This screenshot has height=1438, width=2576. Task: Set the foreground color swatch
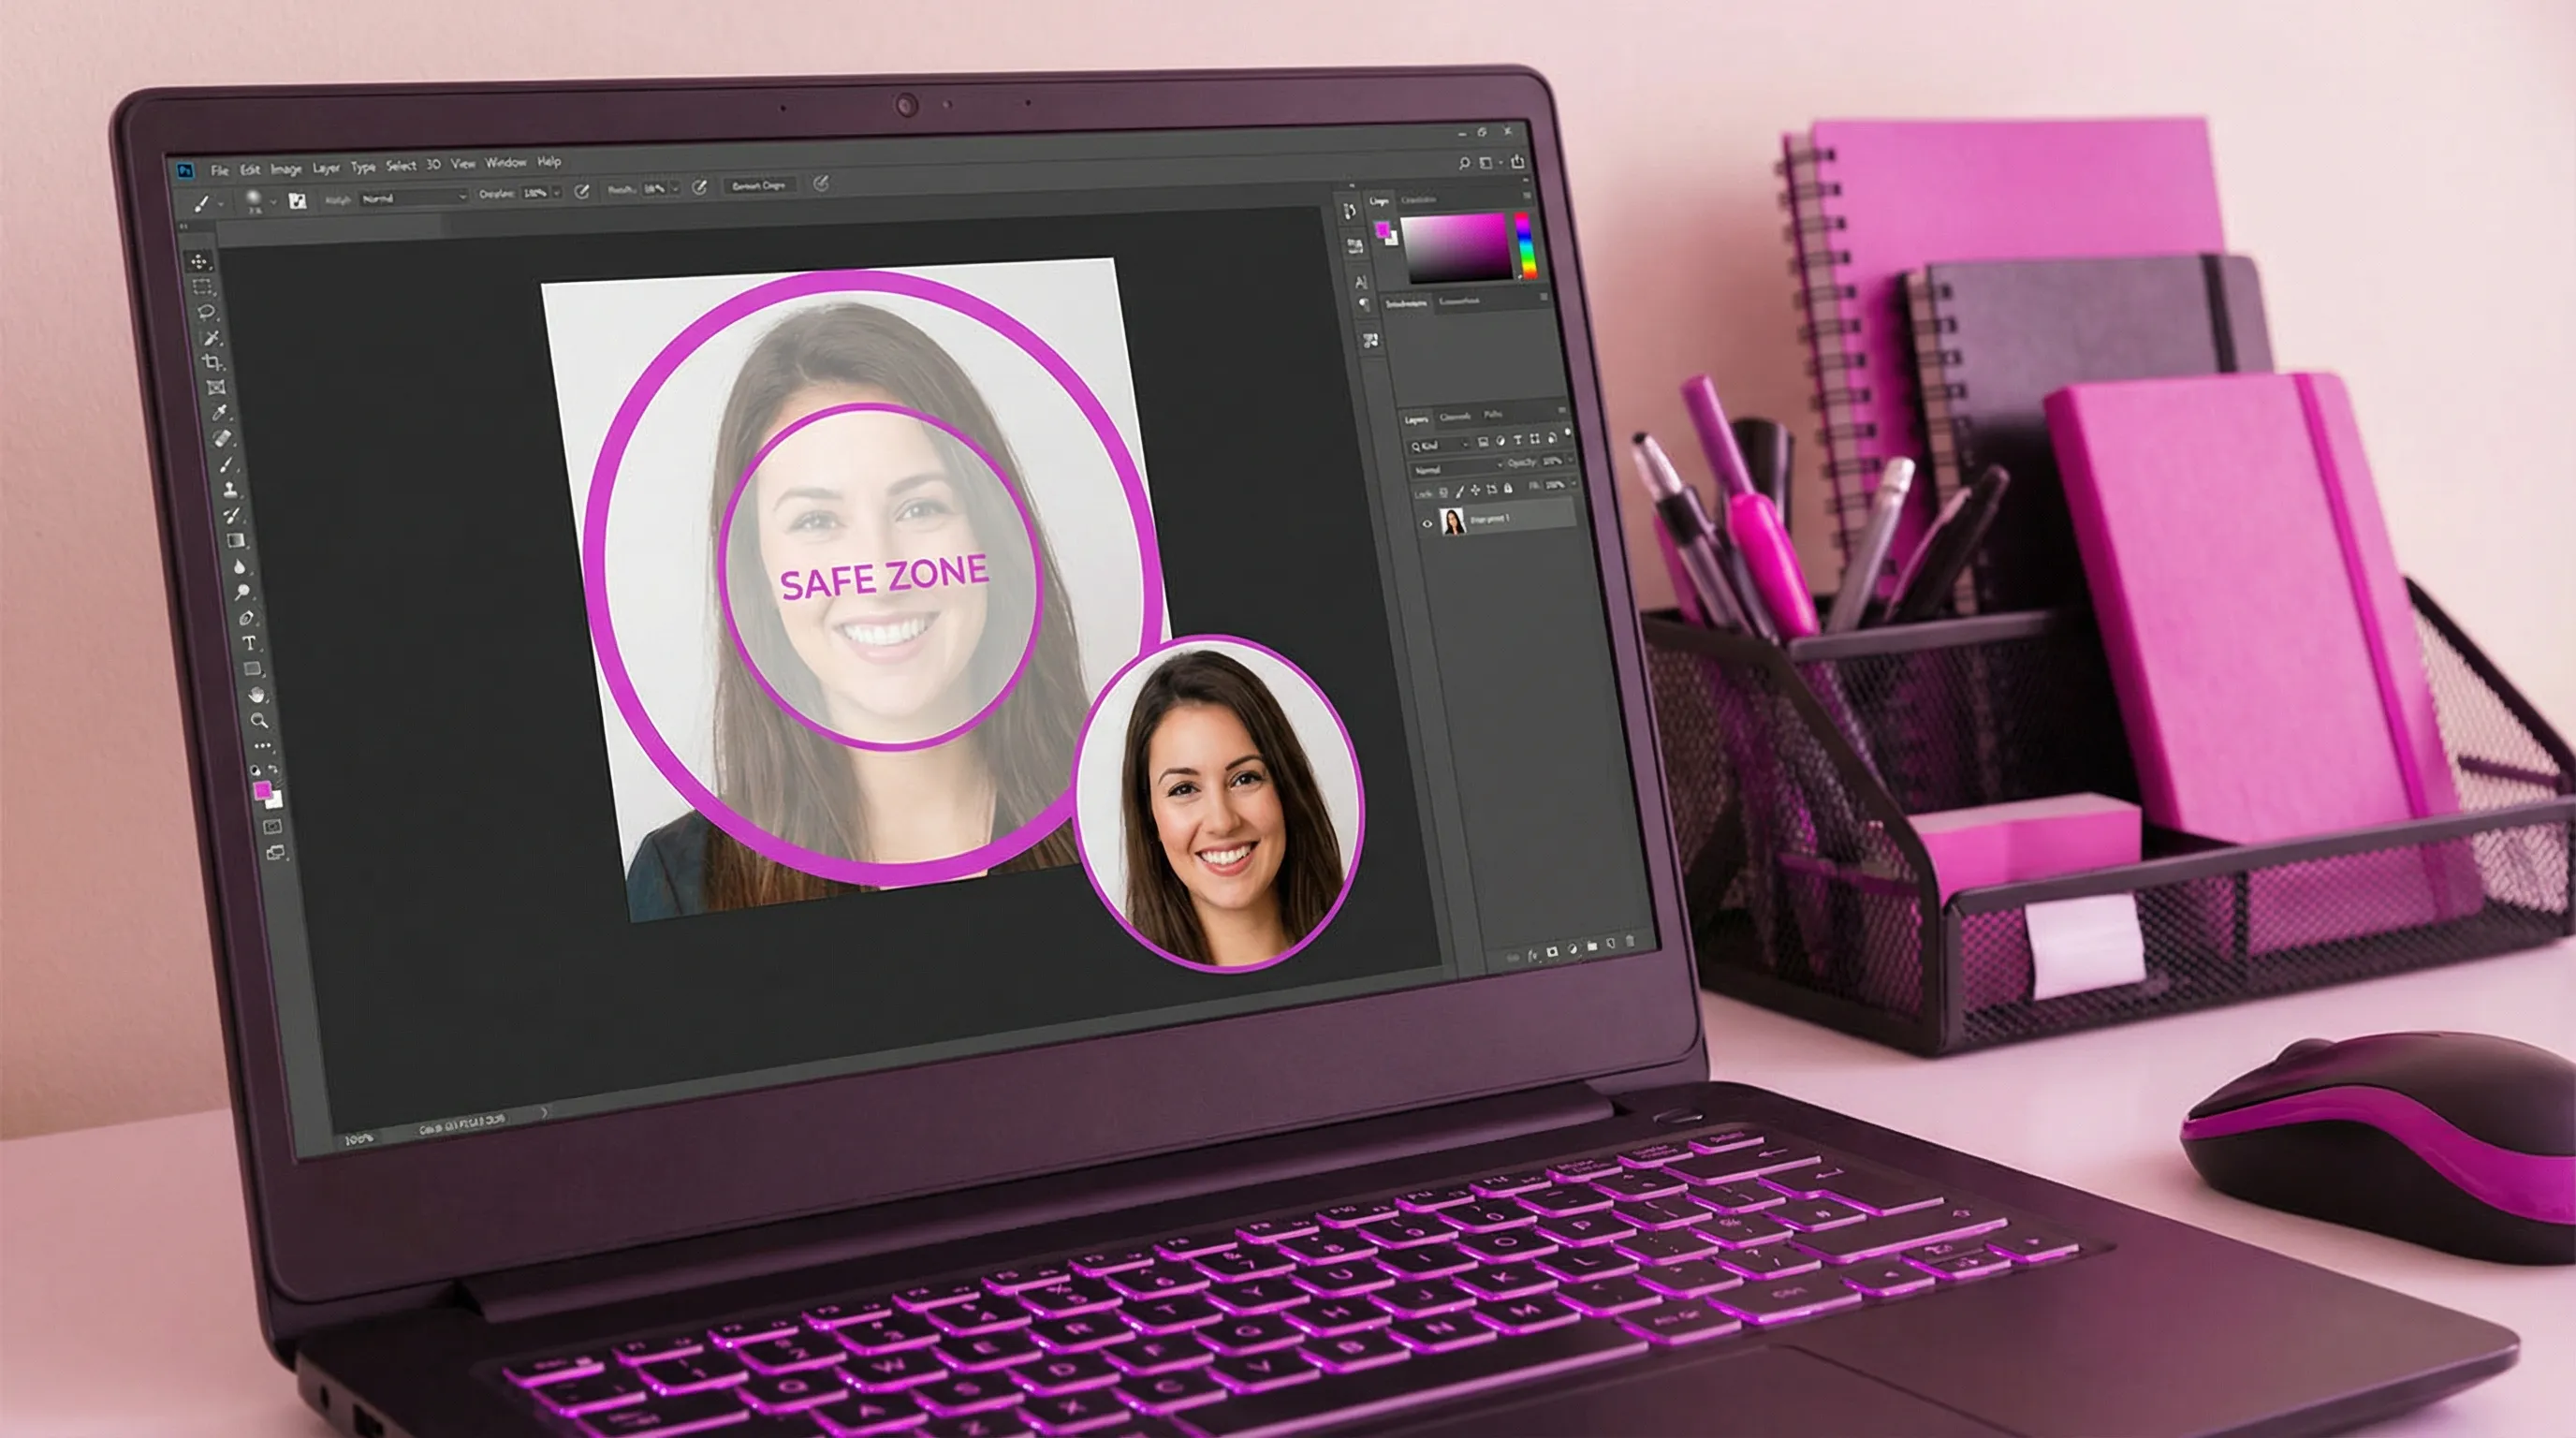(x=265, y=790)
